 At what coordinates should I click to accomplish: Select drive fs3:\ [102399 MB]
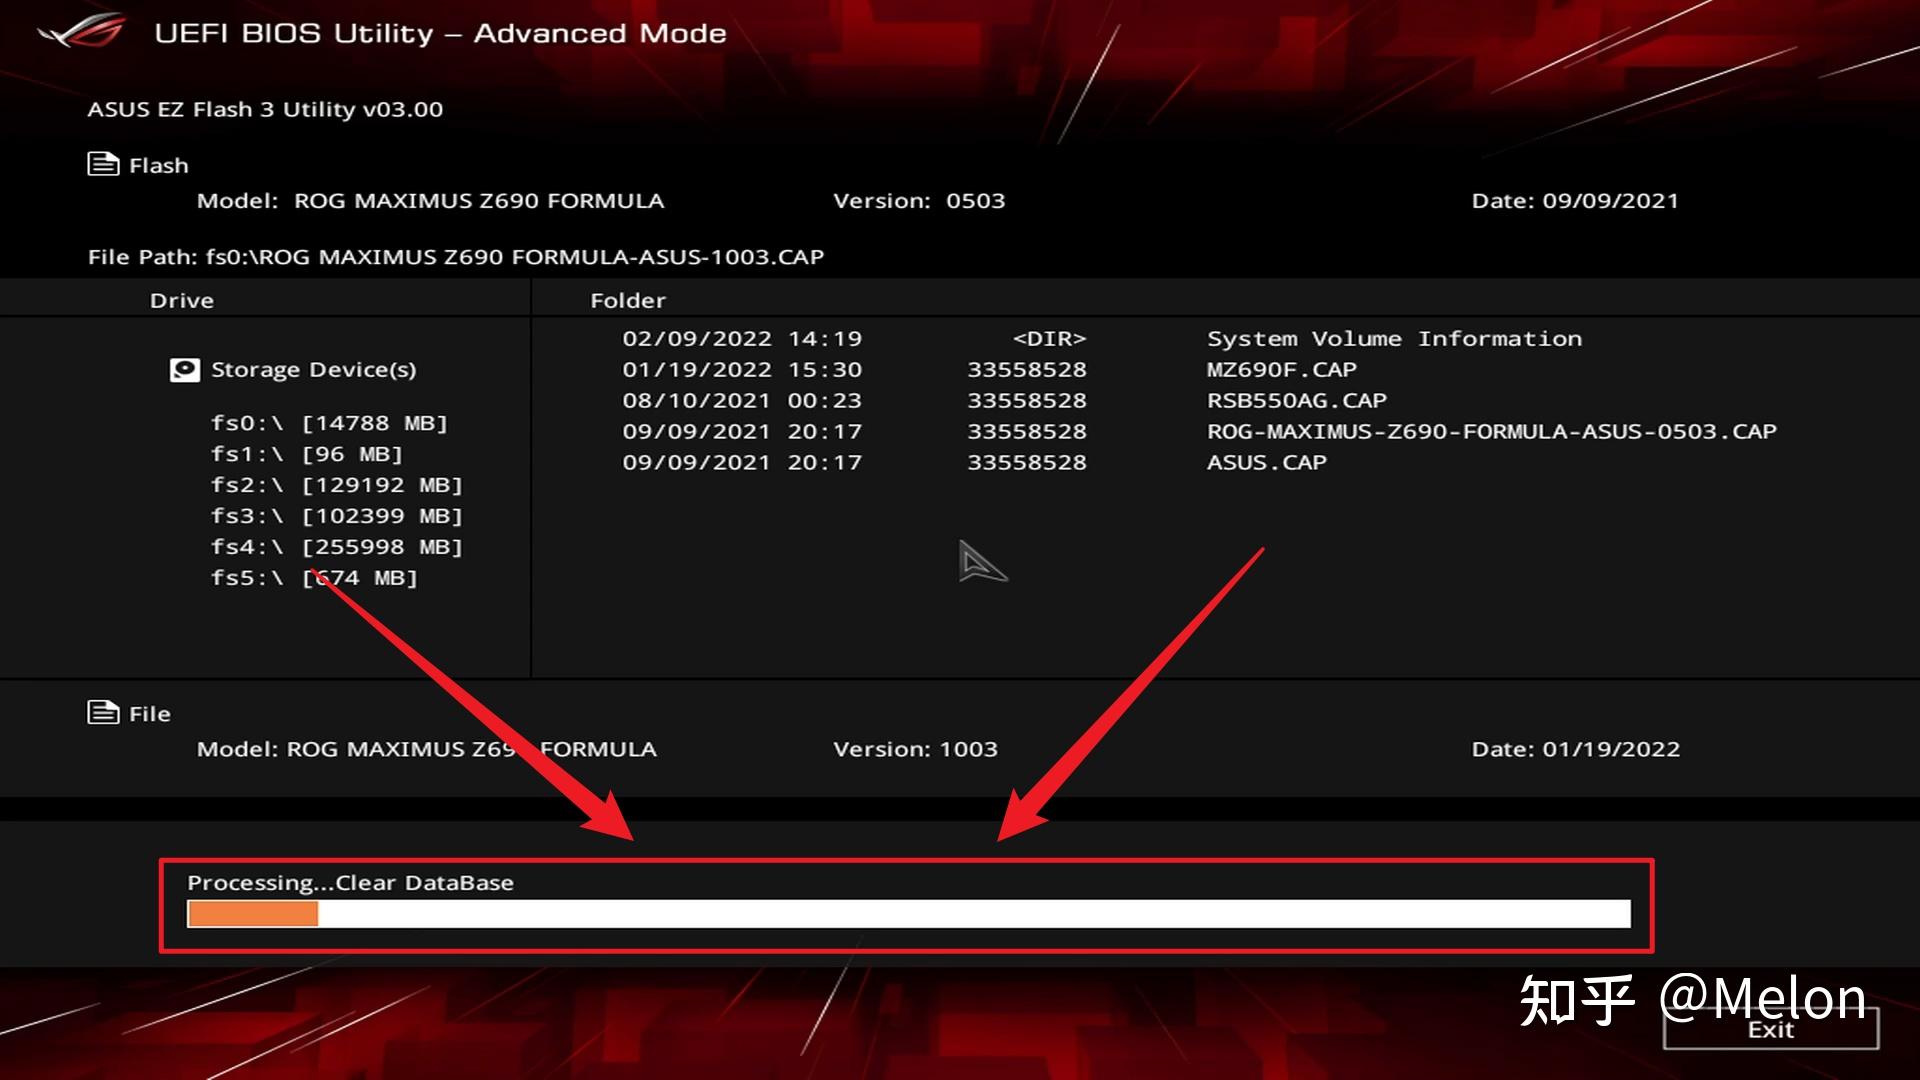tap(337, 516)
